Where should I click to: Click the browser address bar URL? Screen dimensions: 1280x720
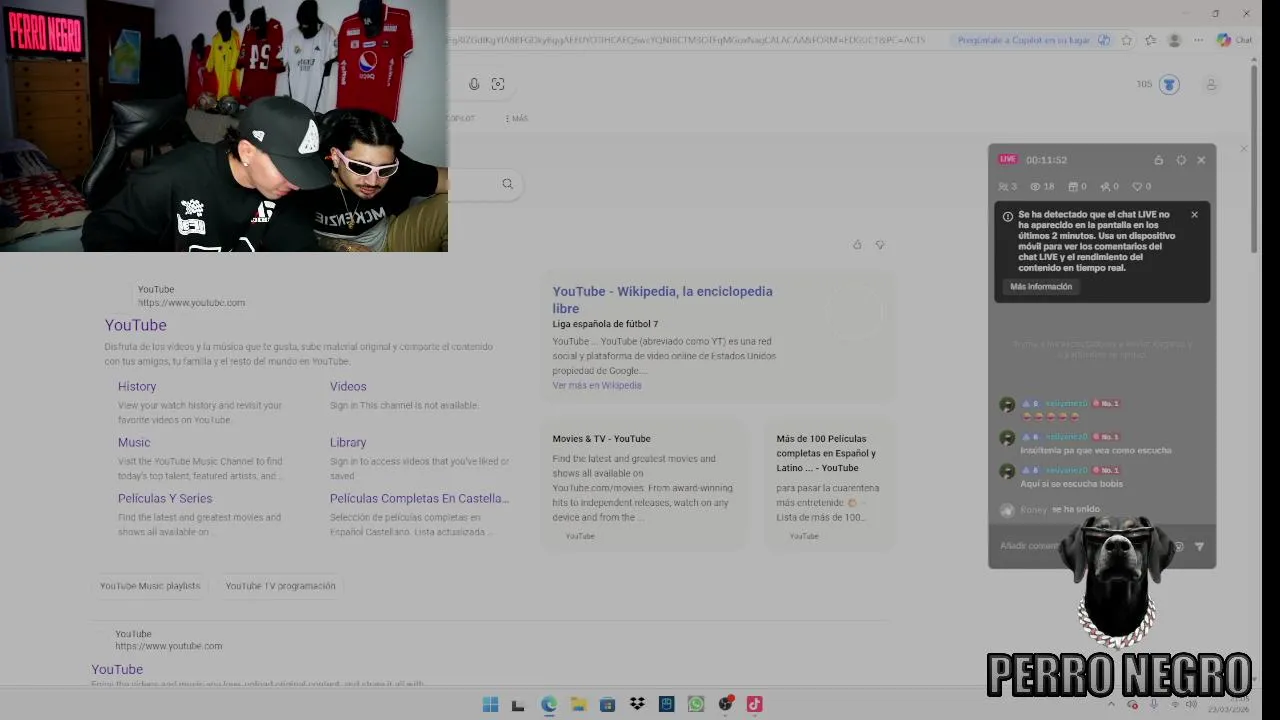(x=686, y=40)
